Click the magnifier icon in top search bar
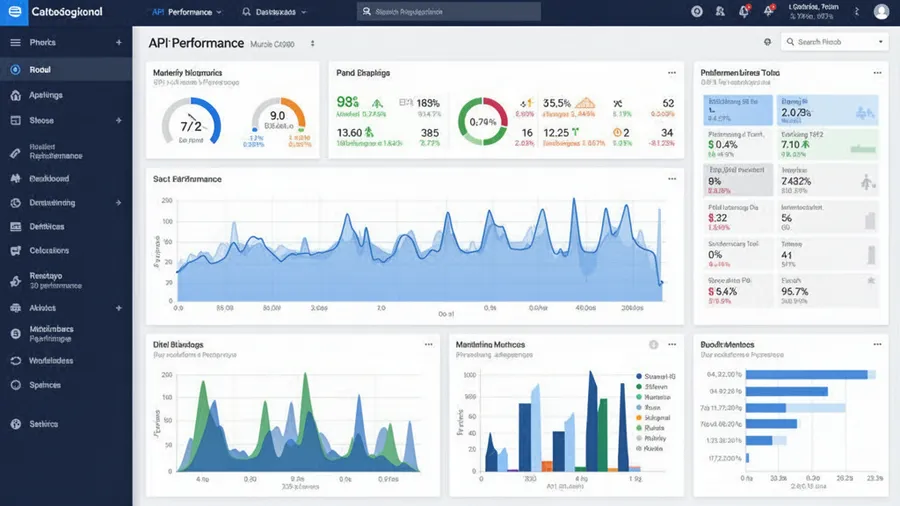The image size is (900, 506). (x=367, y=11)
